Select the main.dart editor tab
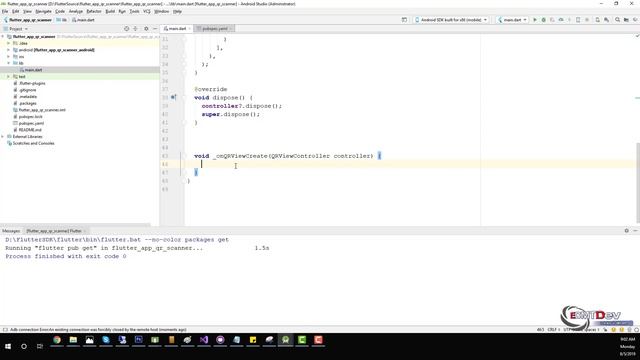Screen dimensions: 640x360 [x=177, y=29]
